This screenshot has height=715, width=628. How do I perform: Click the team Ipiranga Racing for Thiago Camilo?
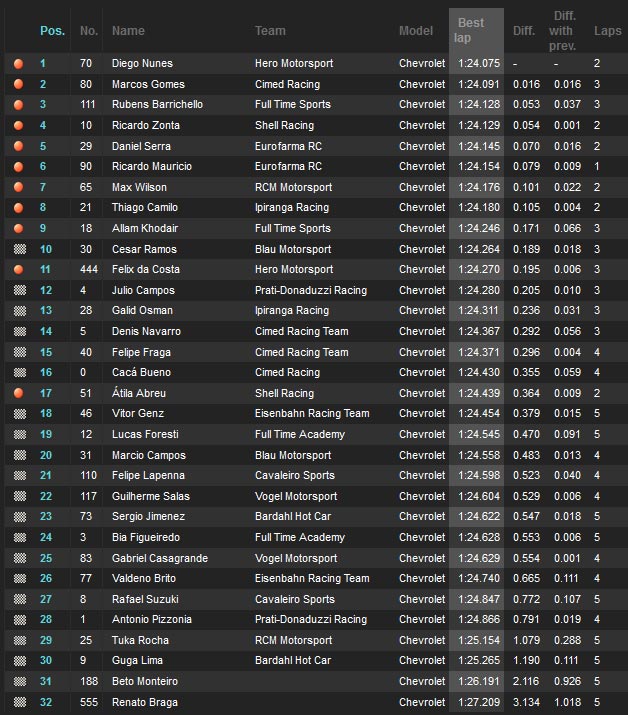click(292, 207)
